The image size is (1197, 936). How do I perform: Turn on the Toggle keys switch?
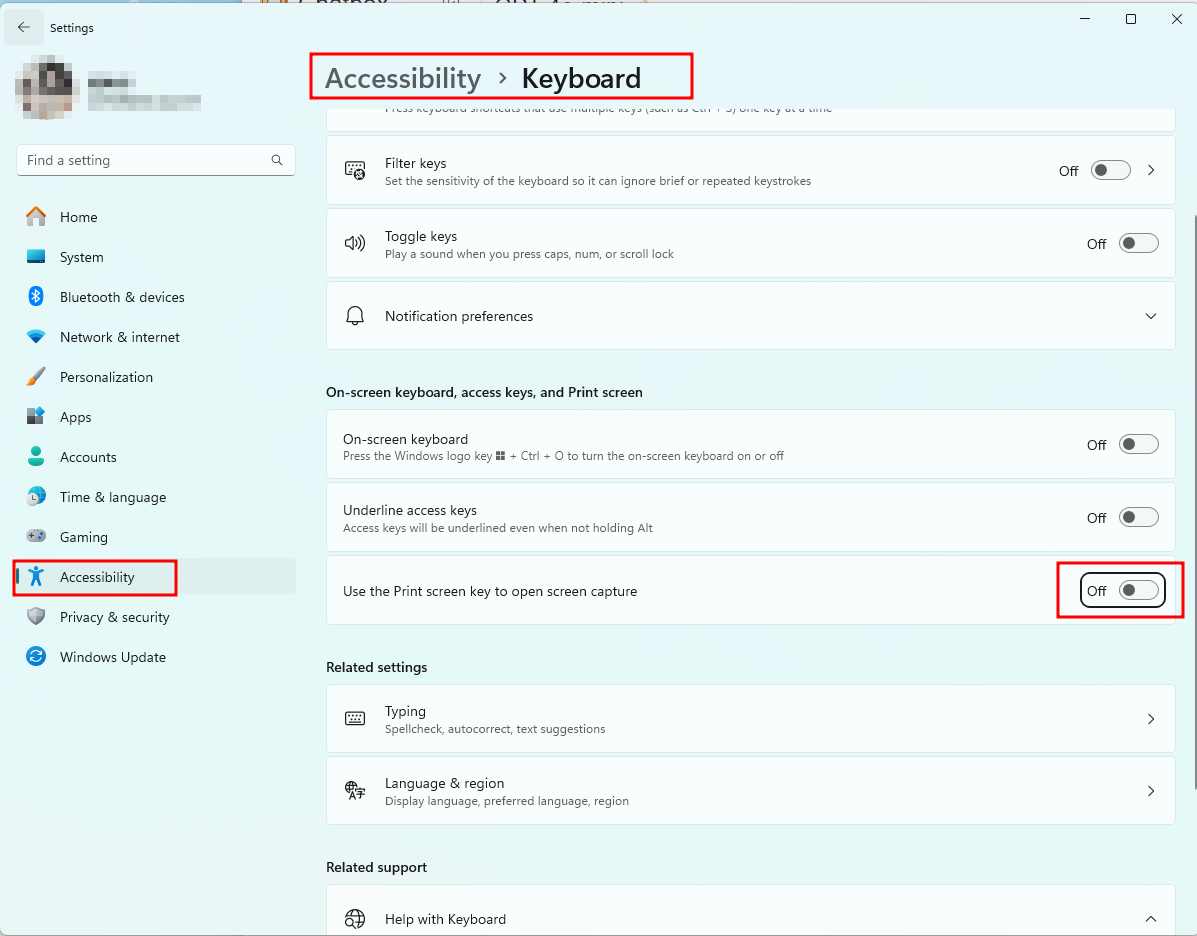pyautogui.click(x=1138, y=243)
